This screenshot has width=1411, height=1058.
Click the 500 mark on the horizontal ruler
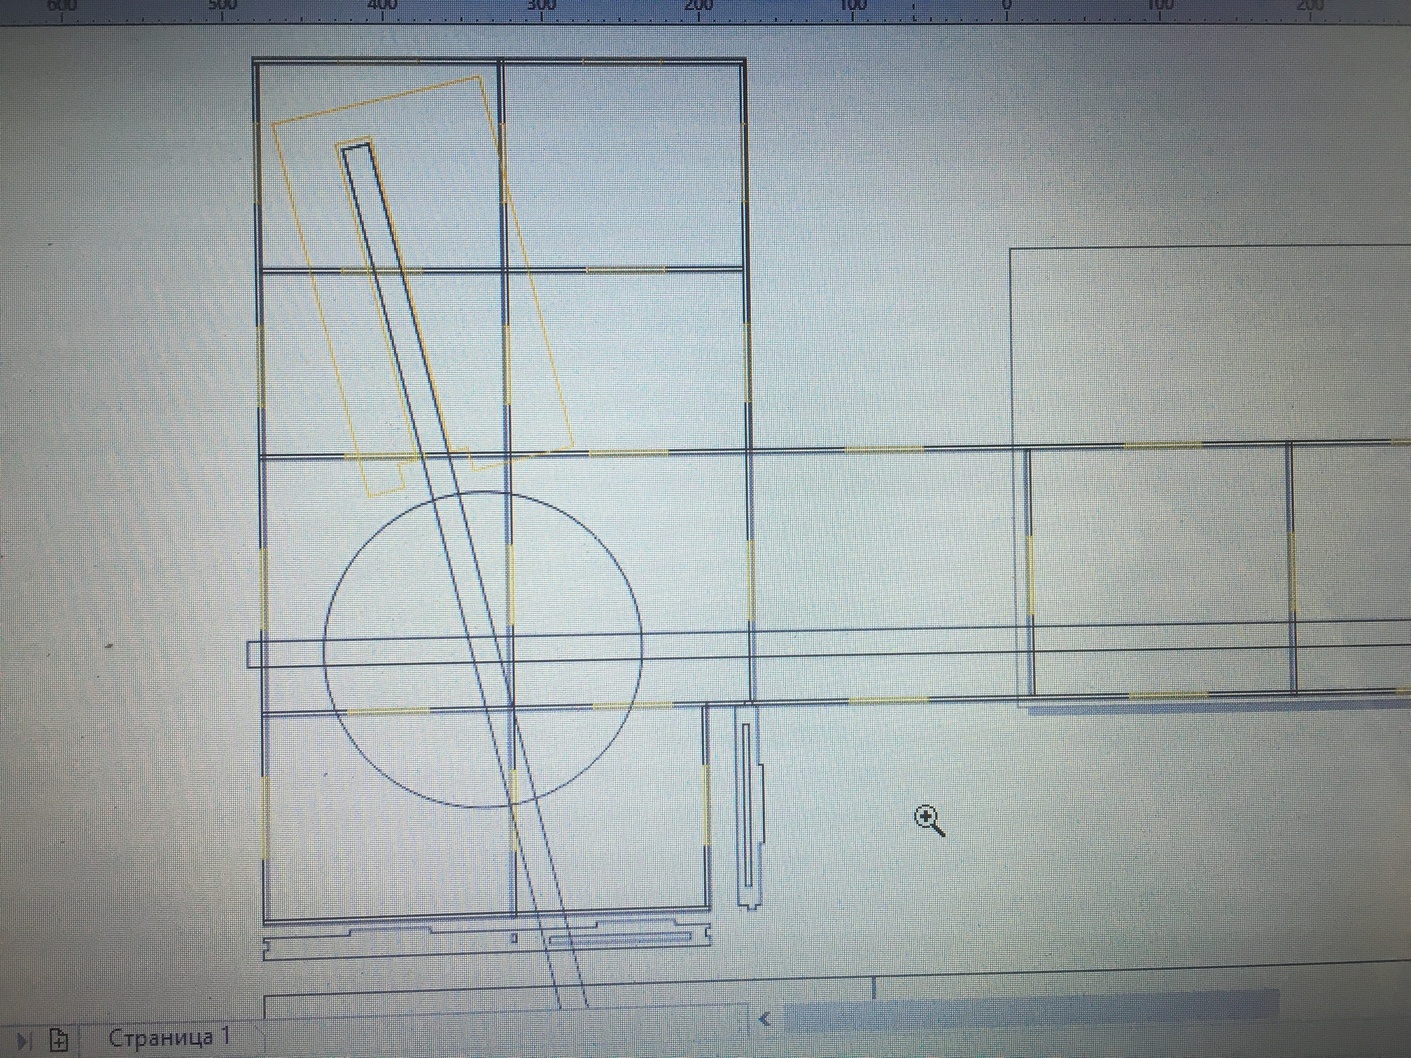pos(222,6)
